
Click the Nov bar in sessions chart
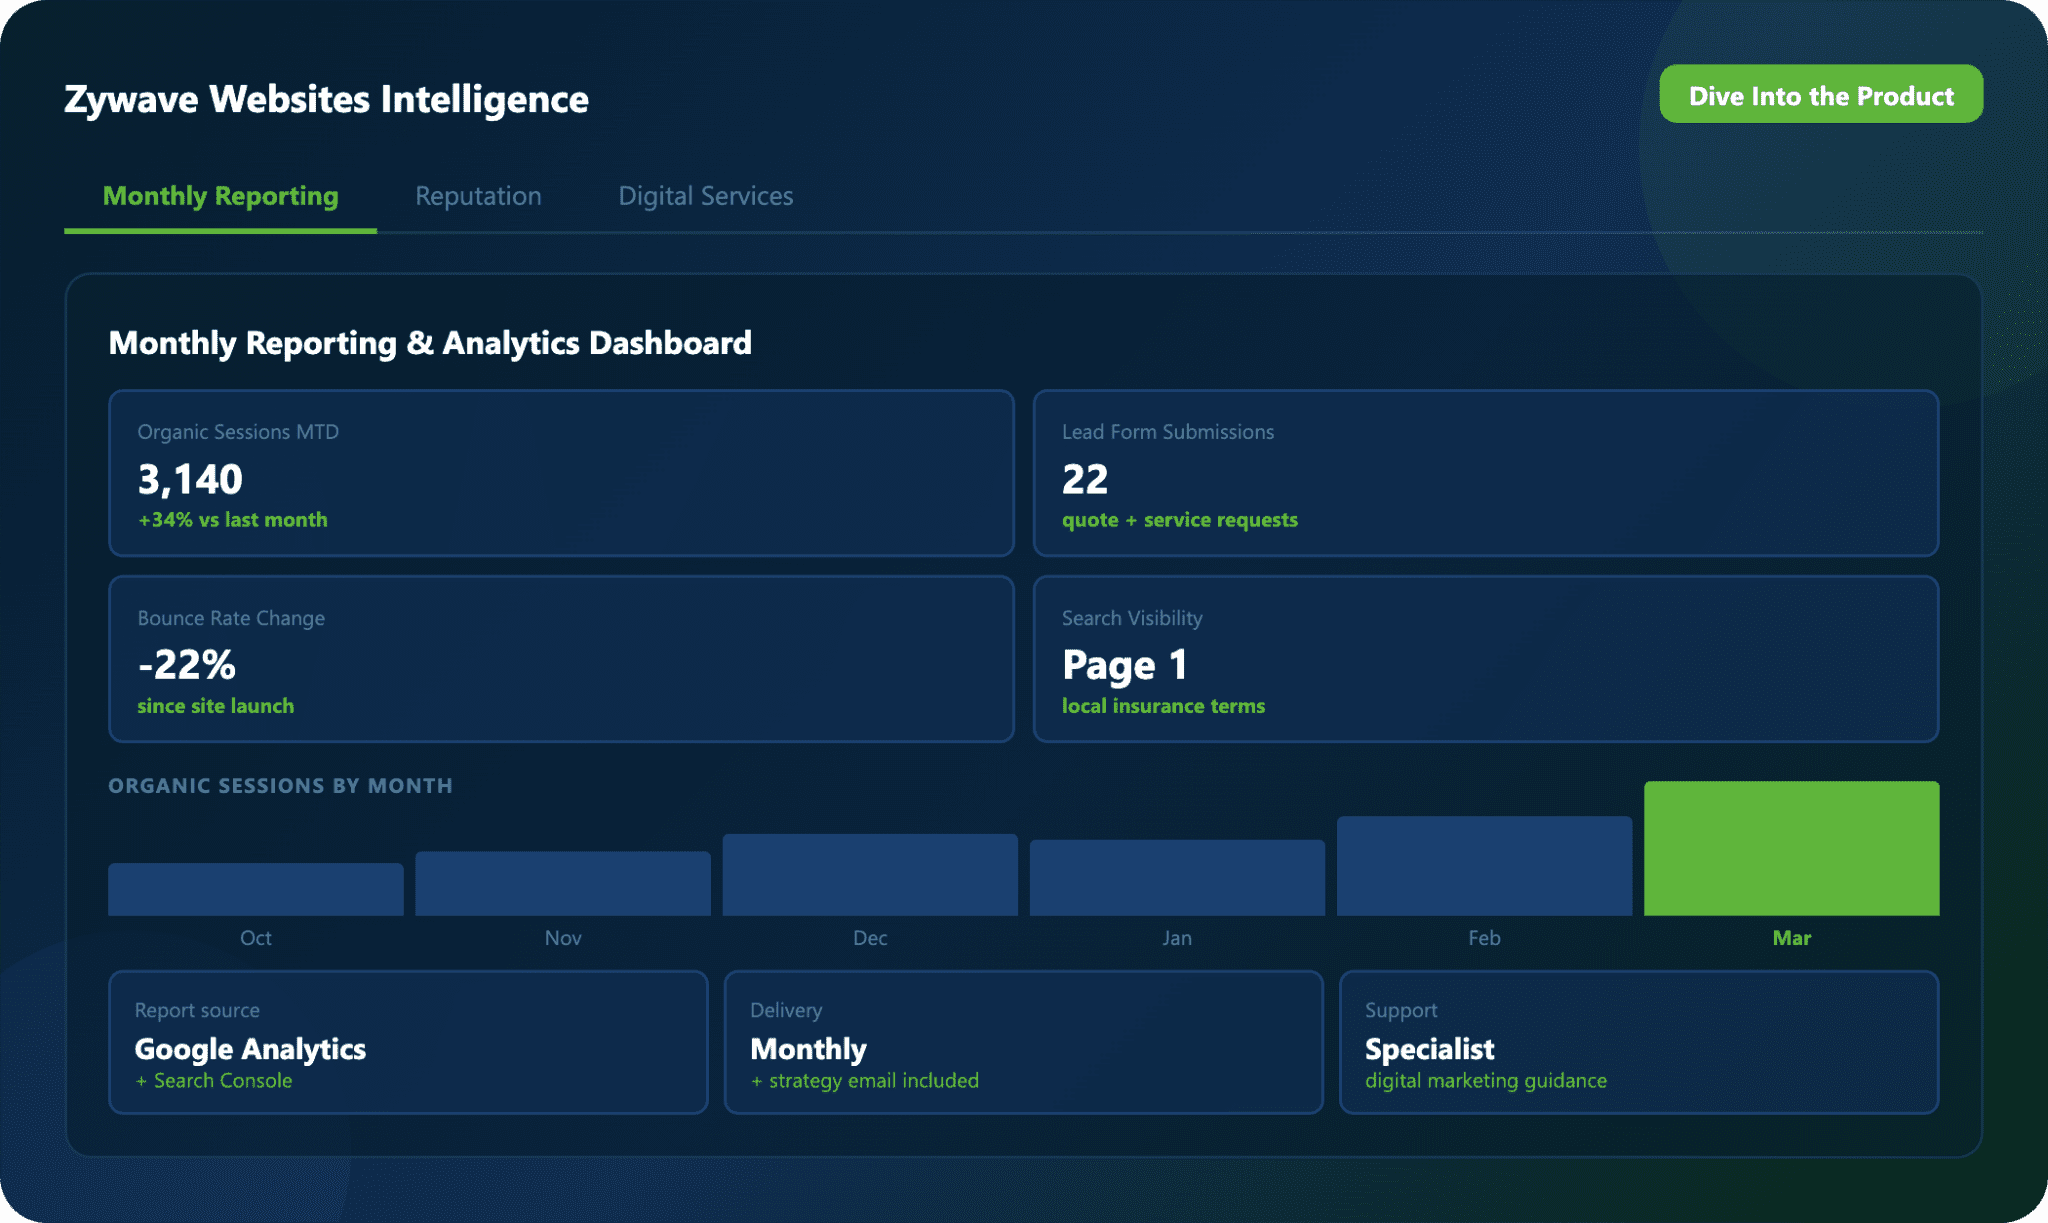(x=563, y=884)
